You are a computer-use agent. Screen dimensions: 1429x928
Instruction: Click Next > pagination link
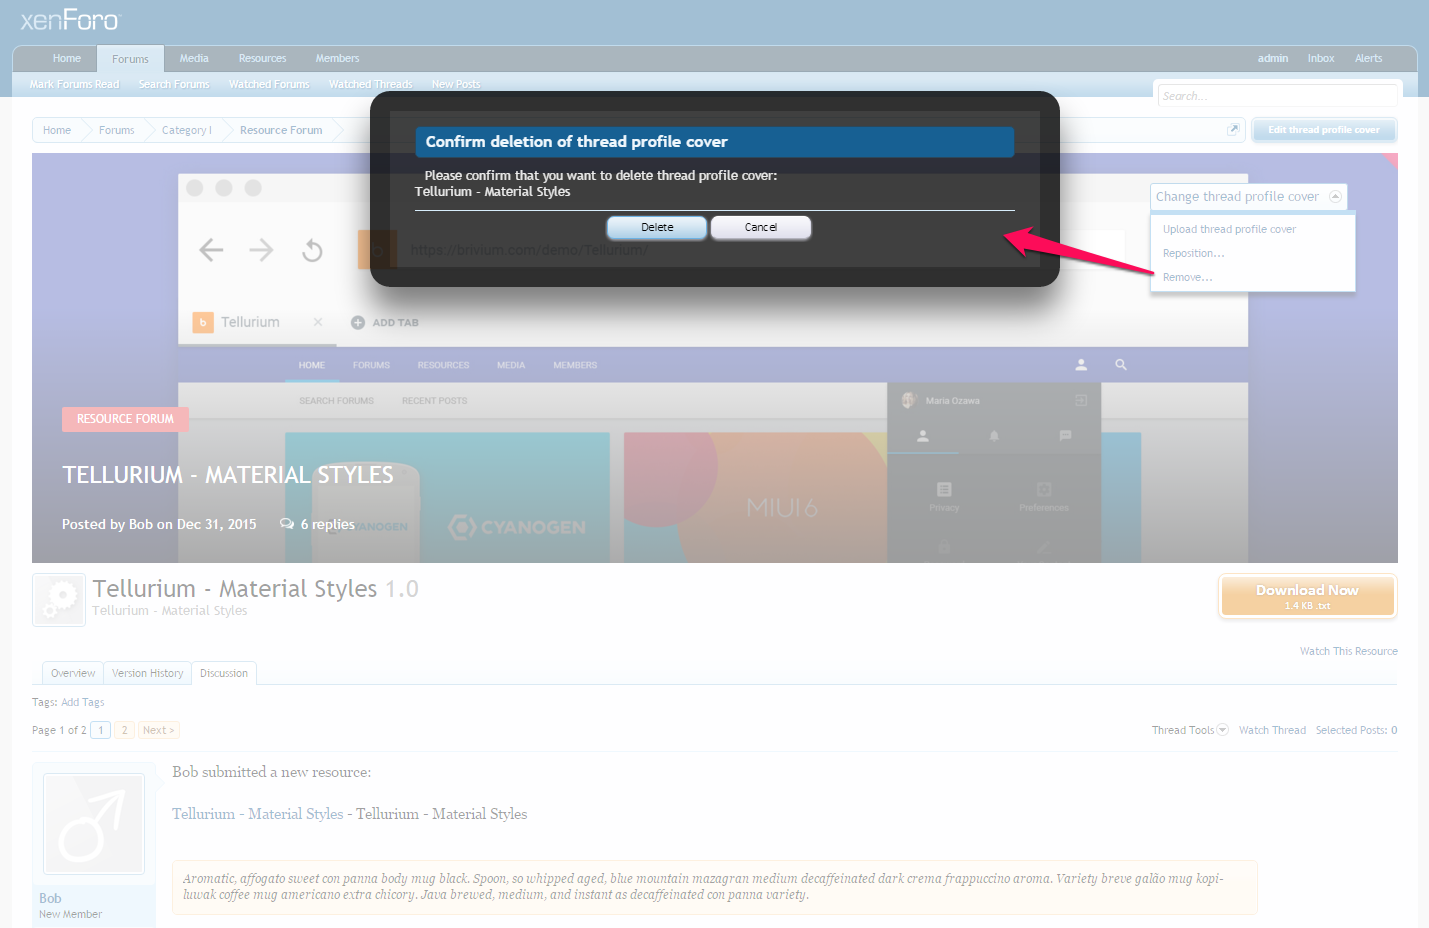(158, 730)
